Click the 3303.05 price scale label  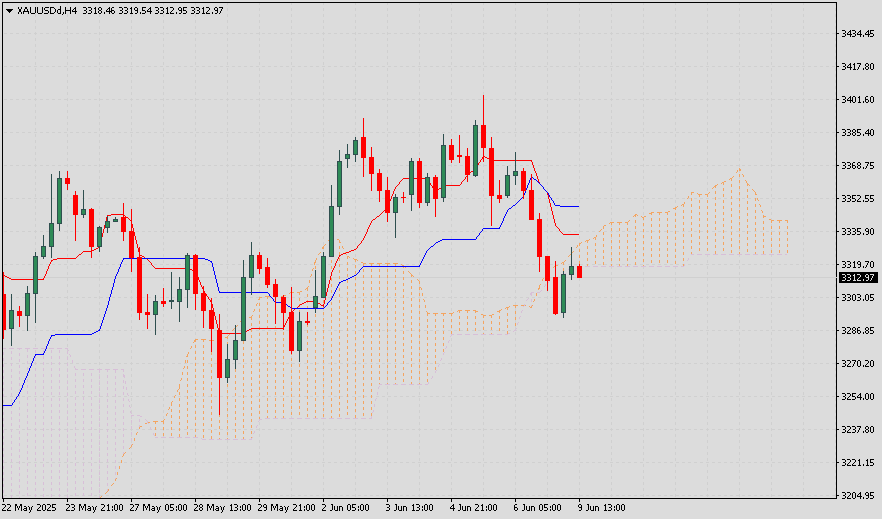point(857,297)
